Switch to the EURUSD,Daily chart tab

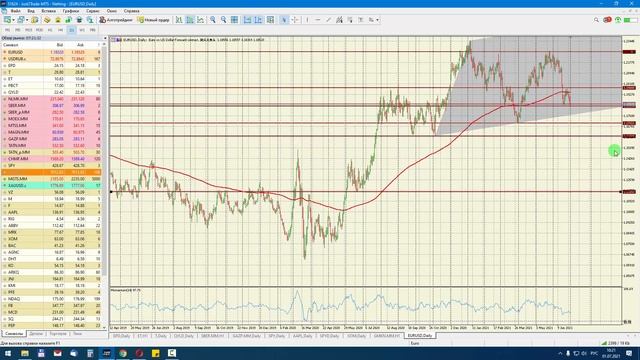tap(420, 336)
